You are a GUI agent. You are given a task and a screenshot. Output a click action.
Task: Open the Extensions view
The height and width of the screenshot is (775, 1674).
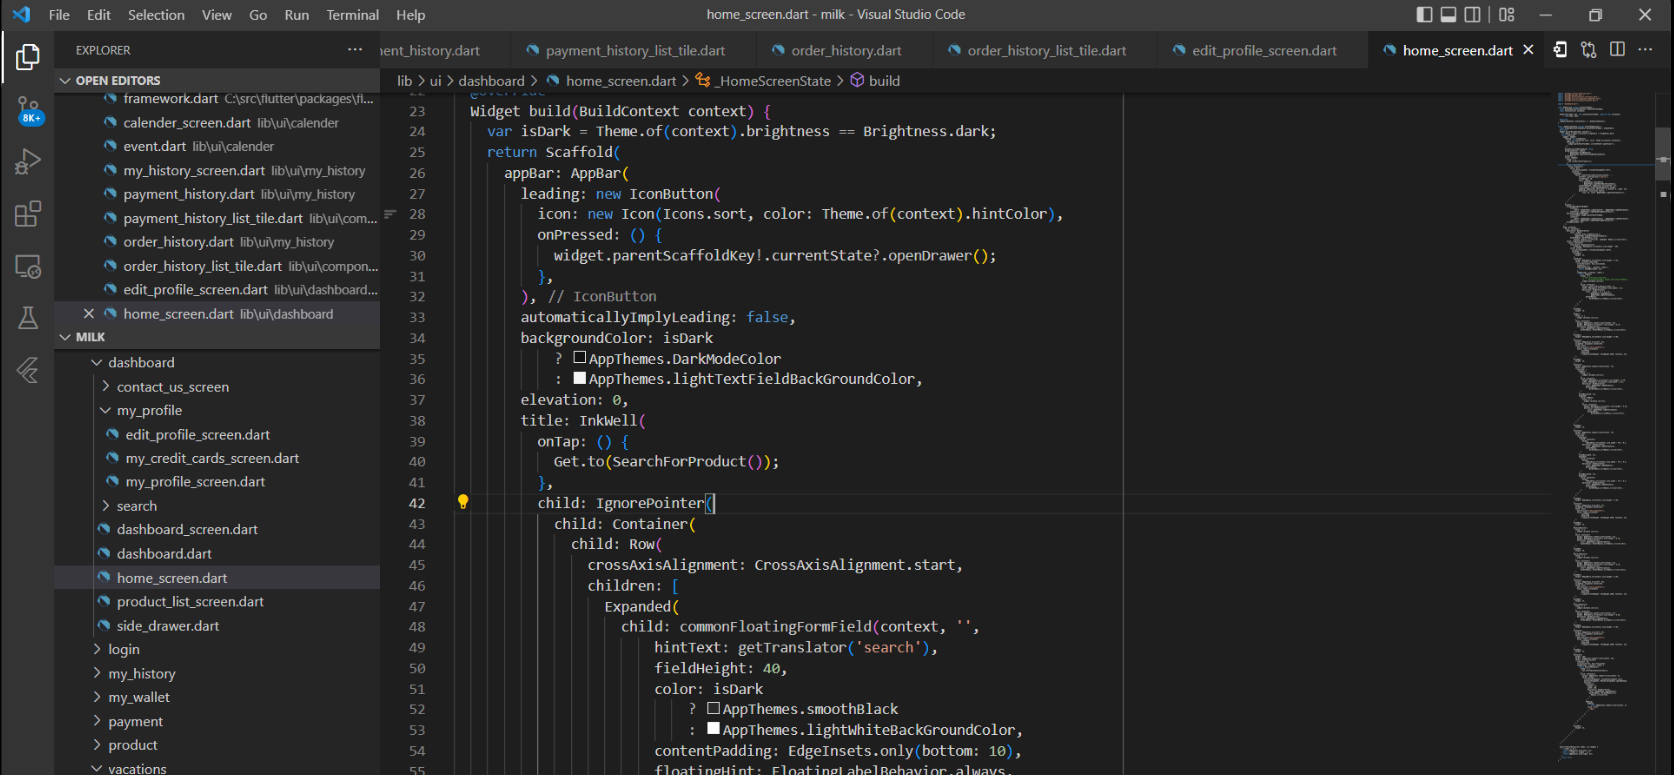click(x=28, y=214)
